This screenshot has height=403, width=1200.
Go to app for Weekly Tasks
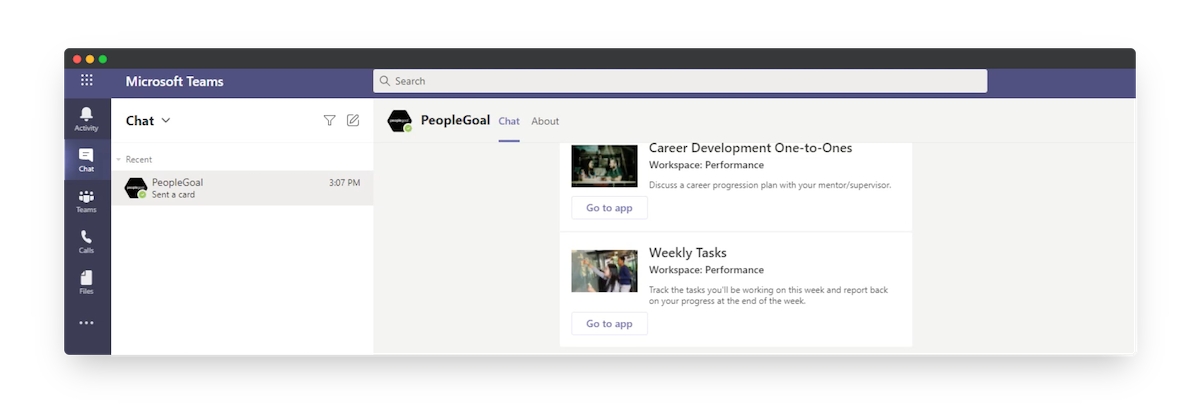[609, 323]
